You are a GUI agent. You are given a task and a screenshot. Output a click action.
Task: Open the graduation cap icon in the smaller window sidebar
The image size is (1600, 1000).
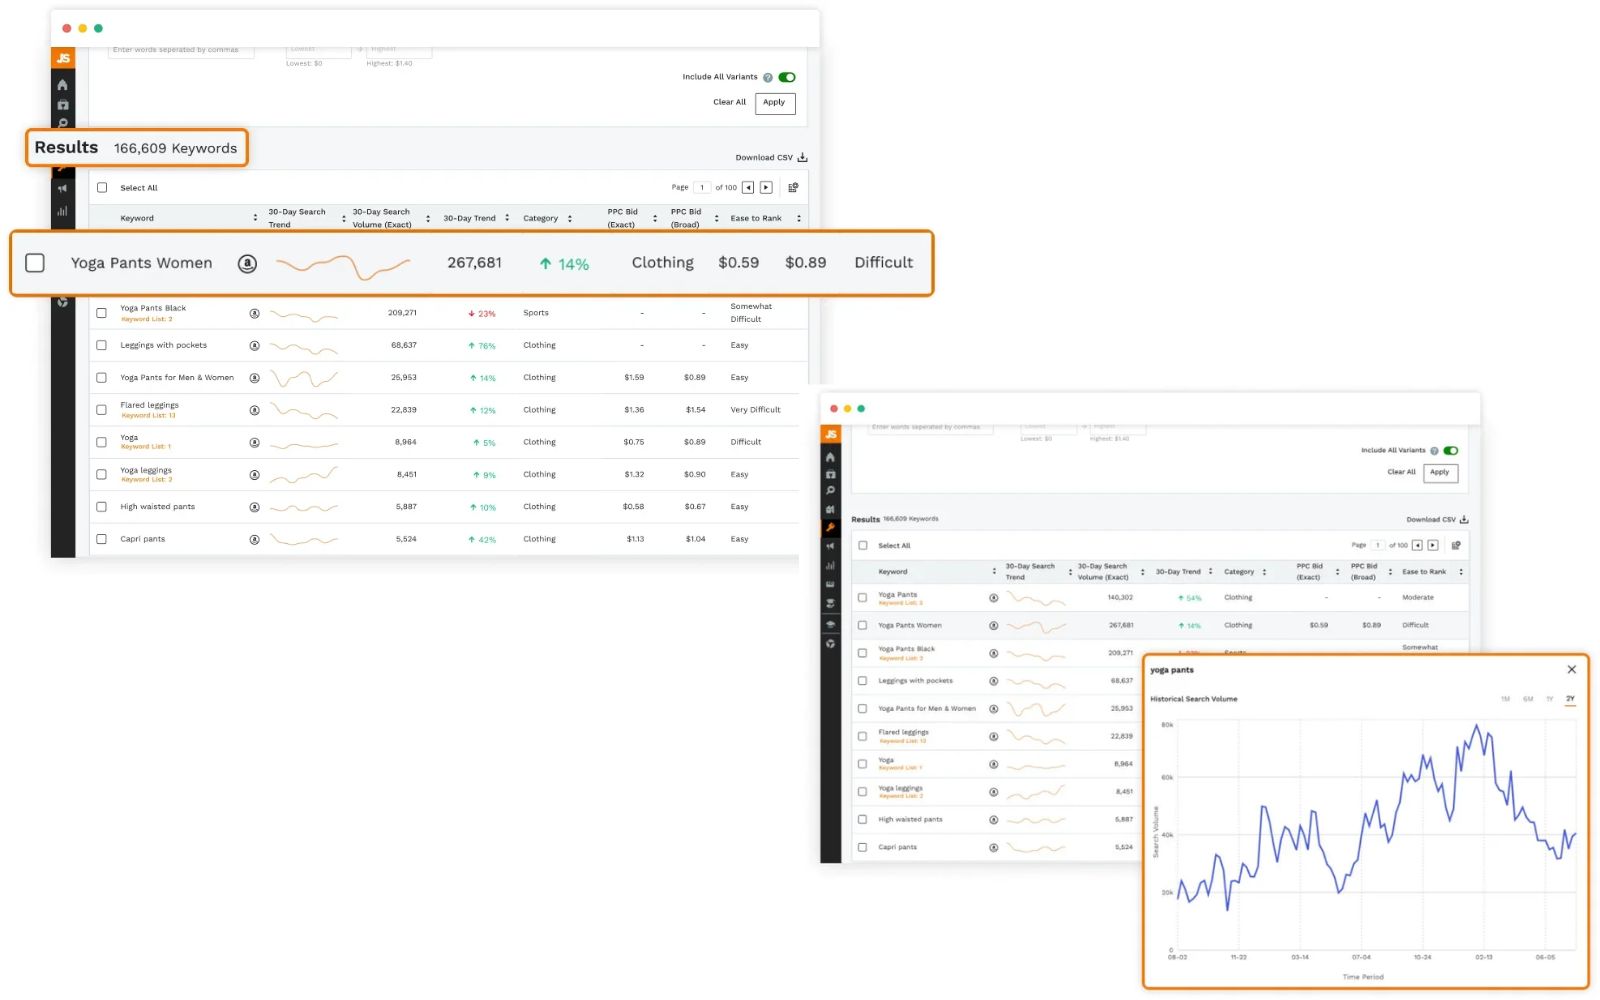click(x=830, y=624)
